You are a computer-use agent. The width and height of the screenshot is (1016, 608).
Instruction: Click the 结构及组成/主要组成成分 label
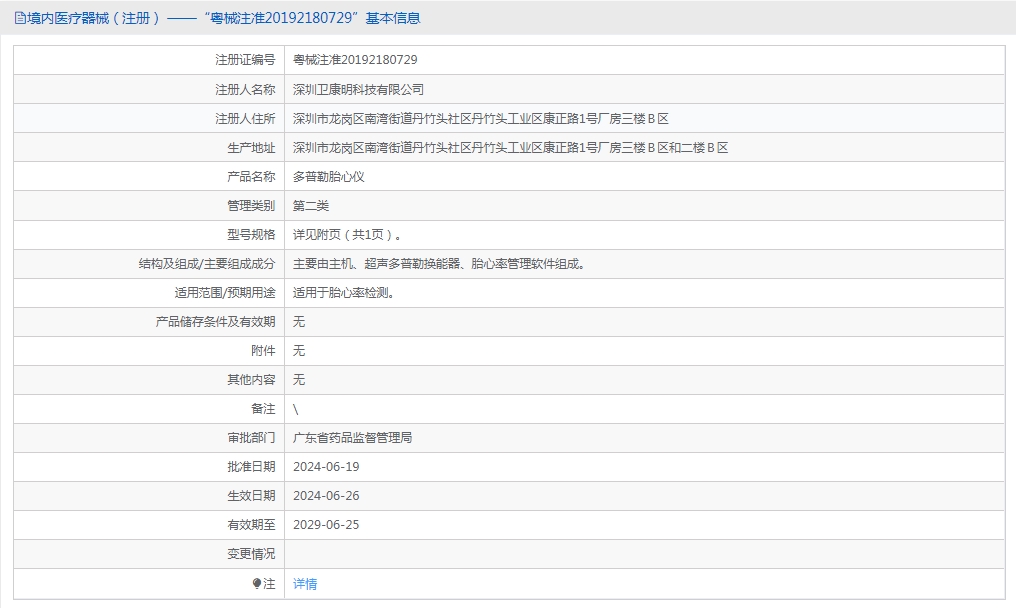(x=207, y=264)
